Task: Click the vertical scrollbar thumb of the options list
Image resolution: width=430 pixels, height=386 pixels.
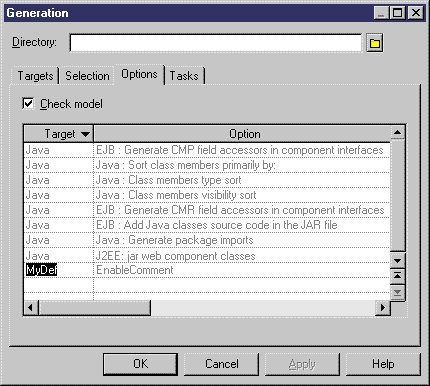Action: 397,196
